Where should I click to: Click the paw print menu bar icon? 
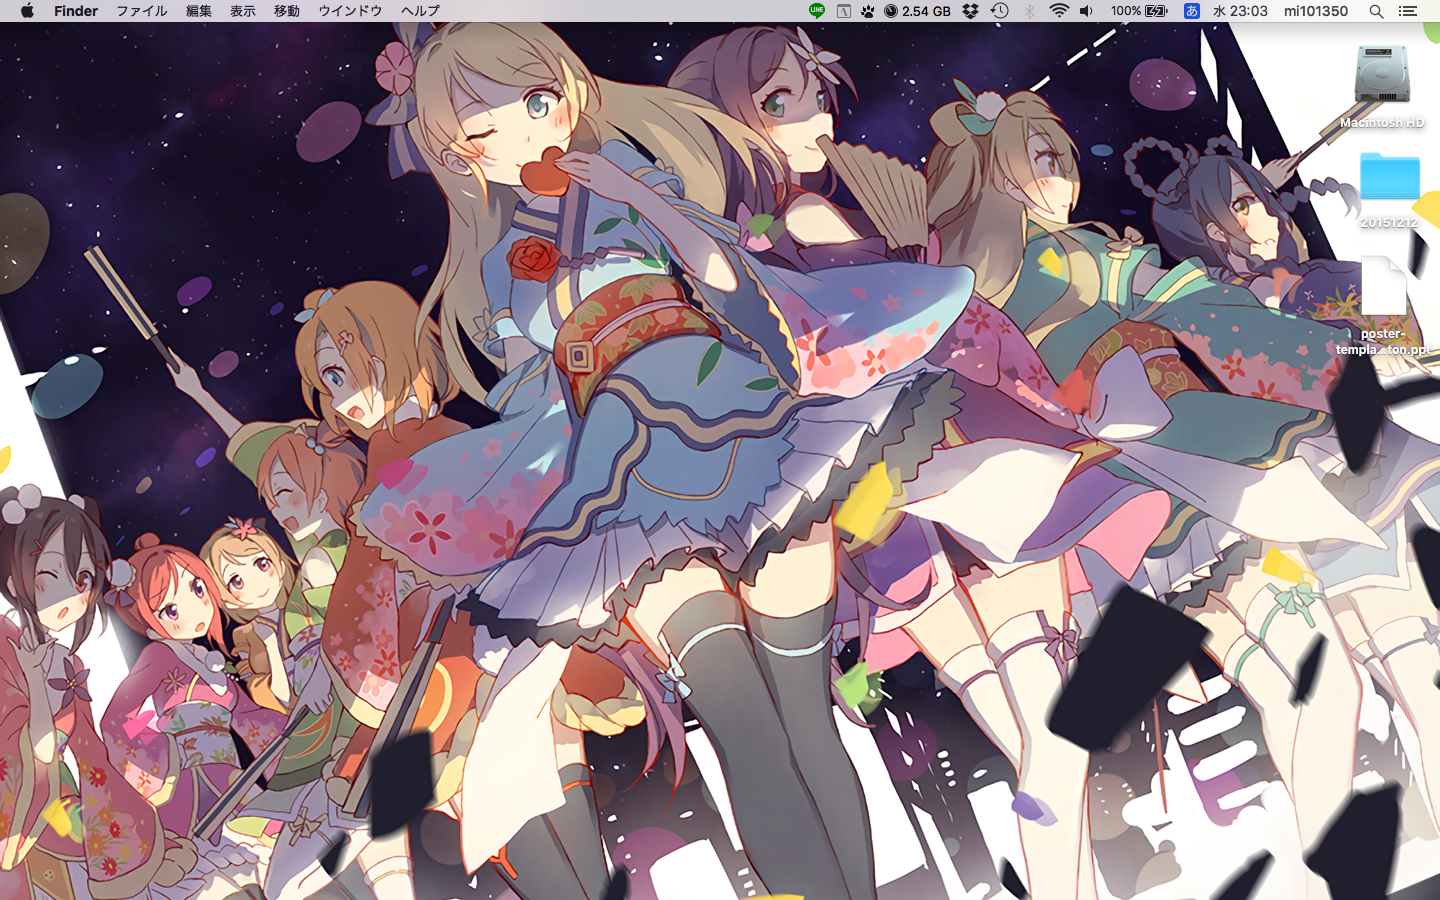pos(867,11)
